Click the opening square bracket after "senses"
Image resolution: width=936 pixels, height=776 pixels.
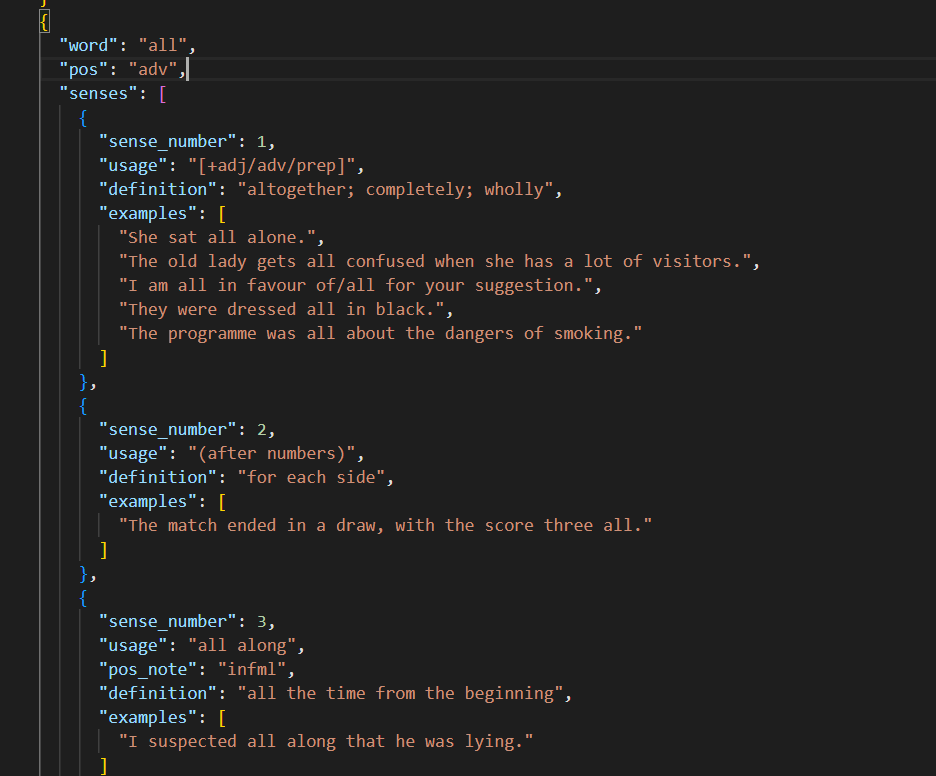tap(162, 93)
